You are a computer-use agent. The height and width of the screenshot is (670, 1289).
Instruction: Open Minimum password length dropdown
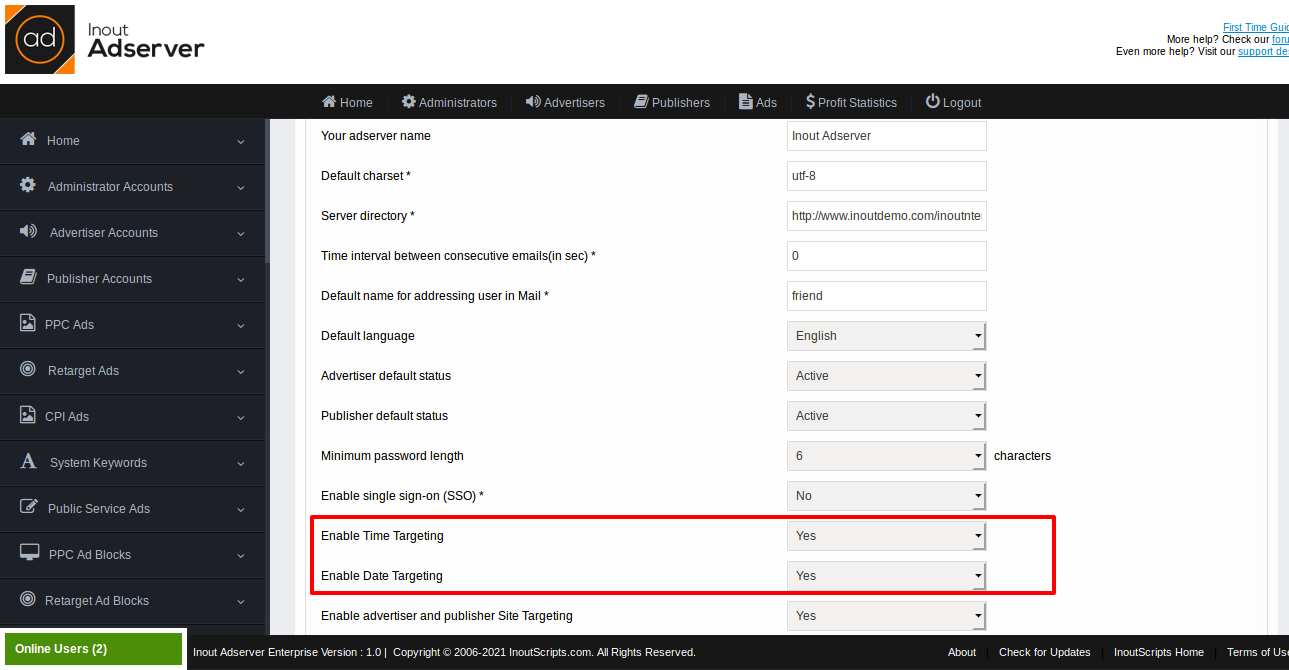pyautogui.click(x=884, y=455)
